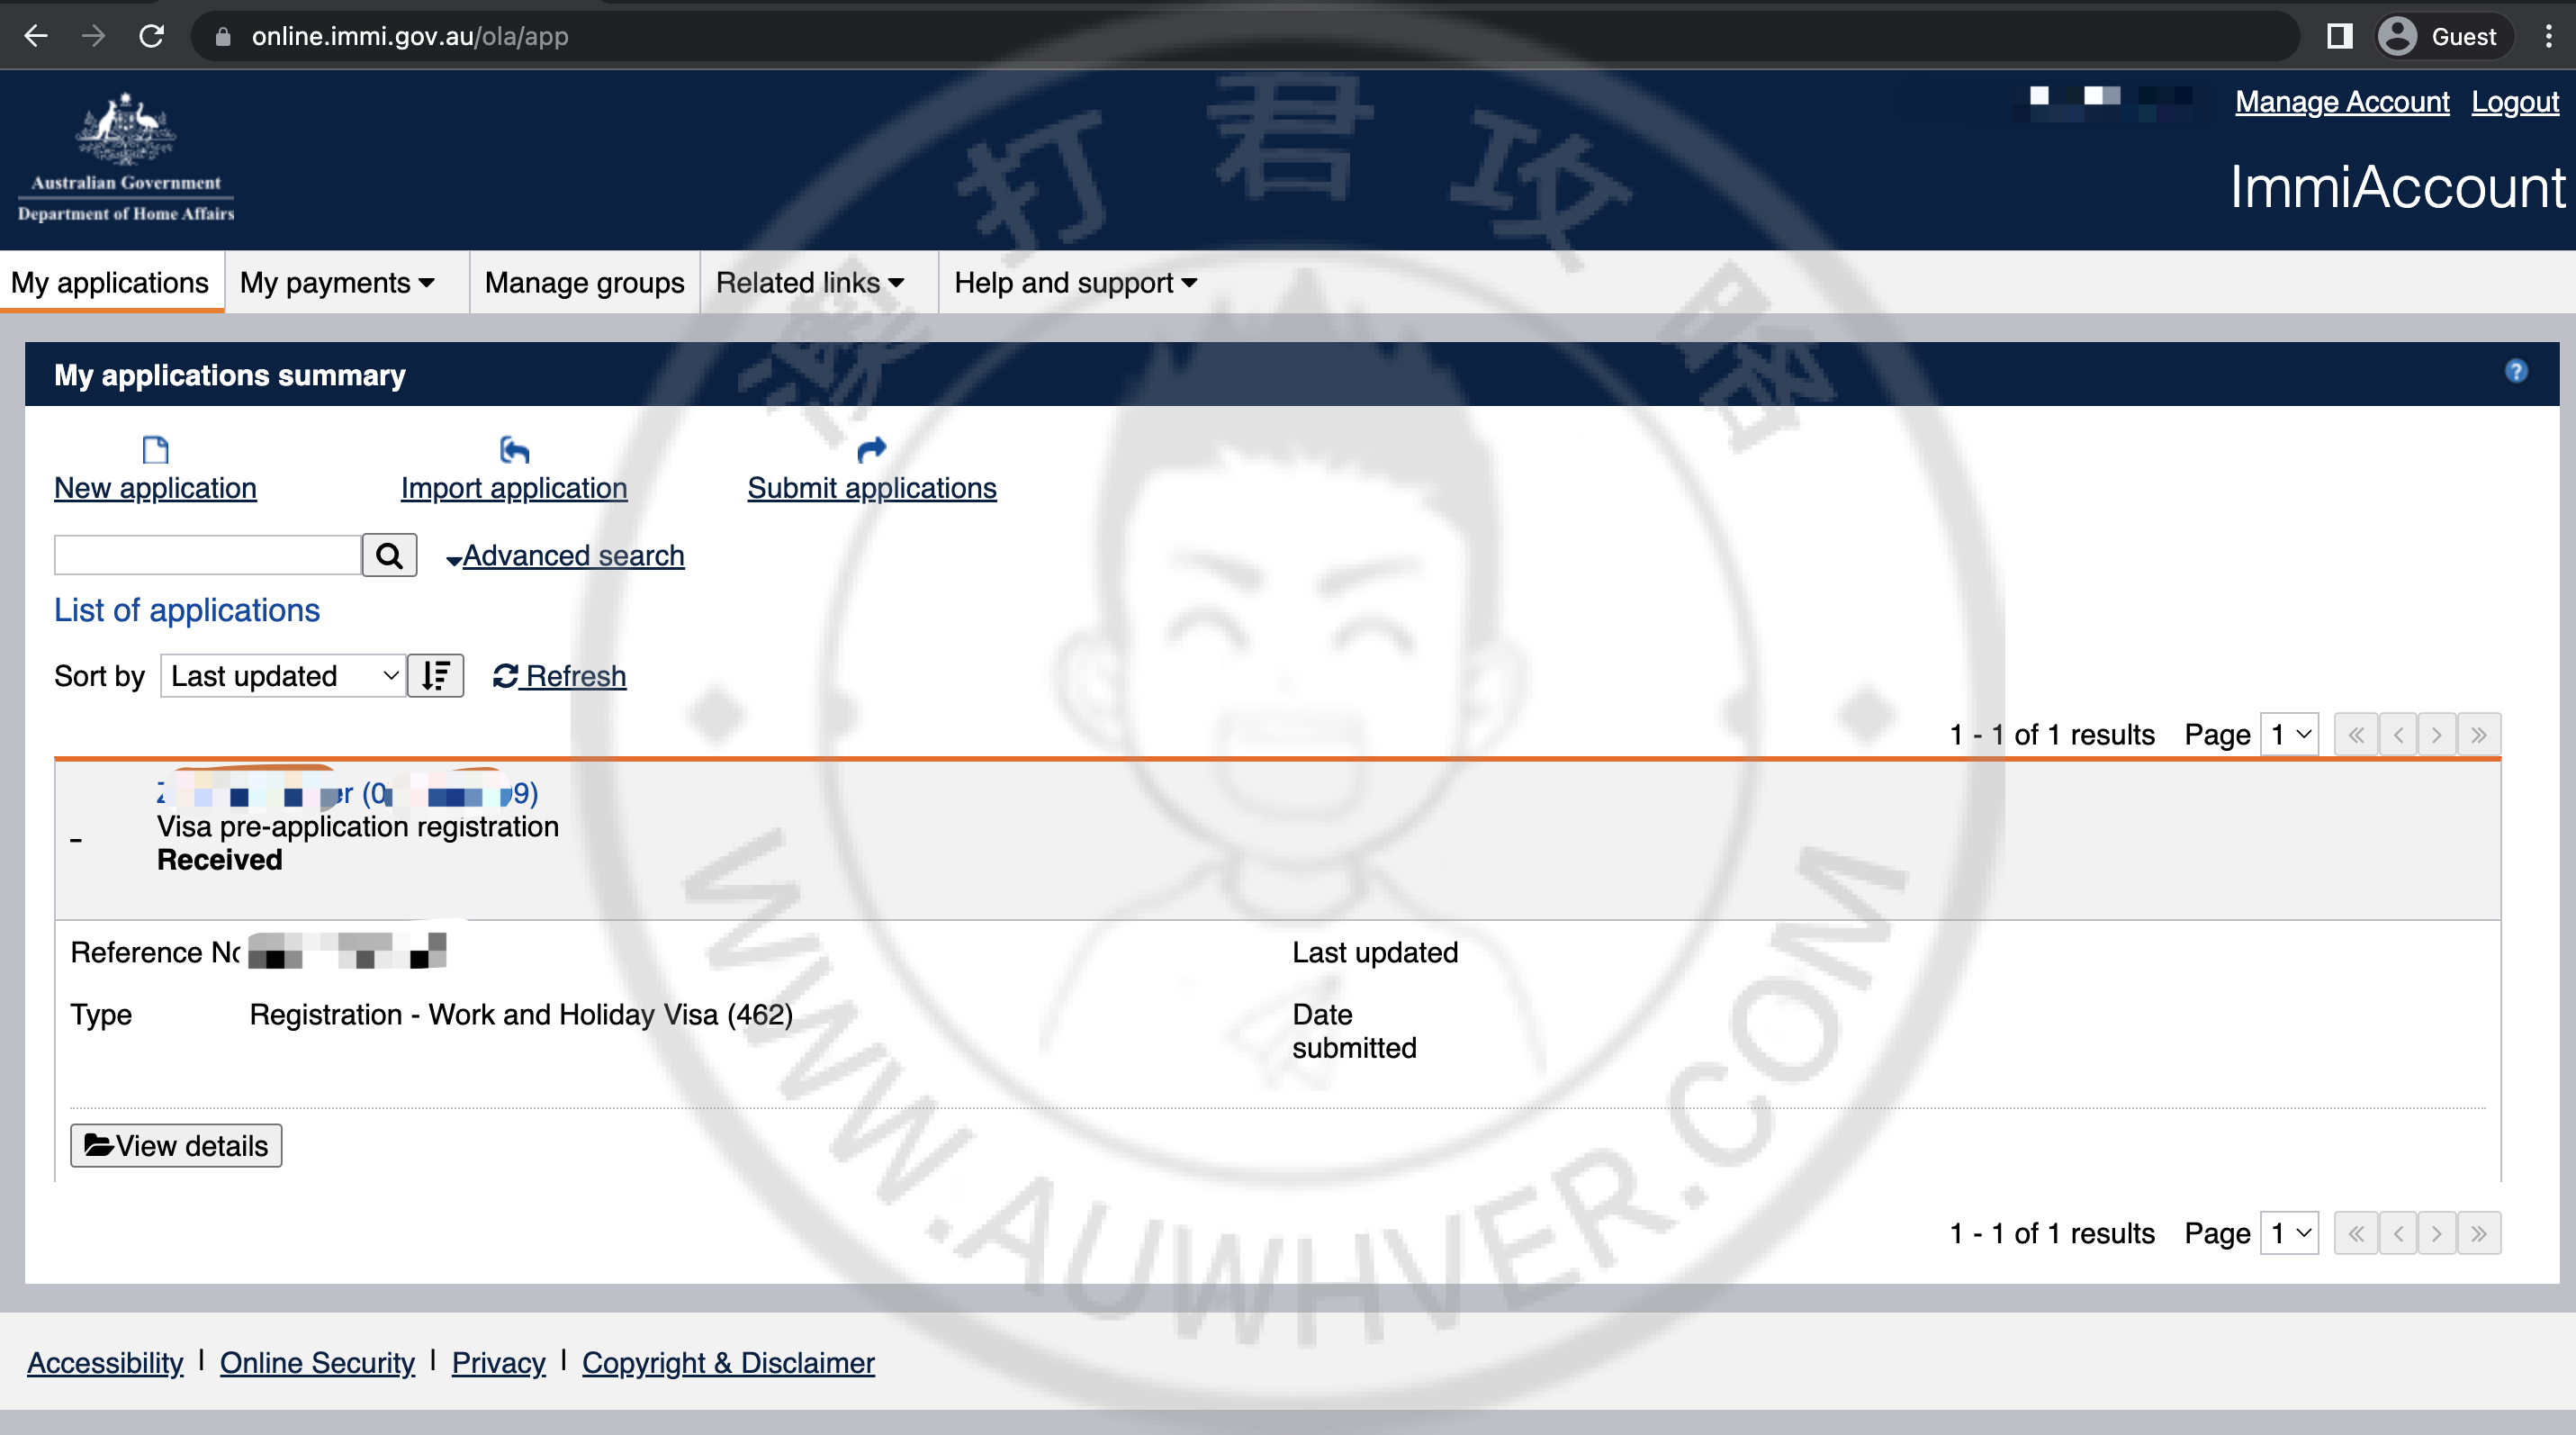Image resolution: width=2576 pixels, height=1435 pixels.
Task: Click the Manage Account link
Action: [2342, 102]
